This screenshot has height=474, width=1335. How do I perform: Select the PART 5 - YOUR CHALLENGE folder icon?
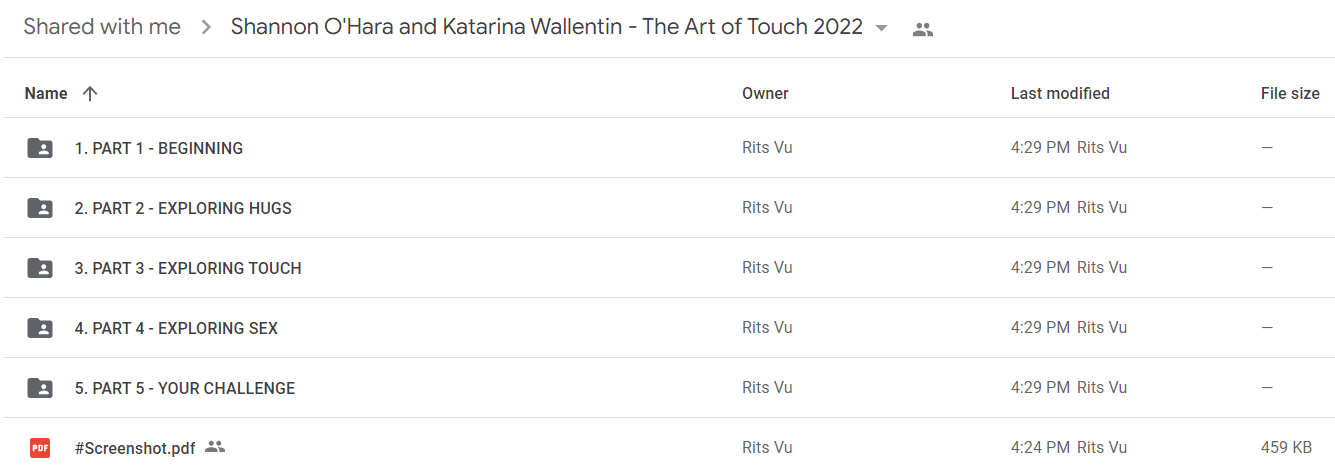click(x=40, y=388)
